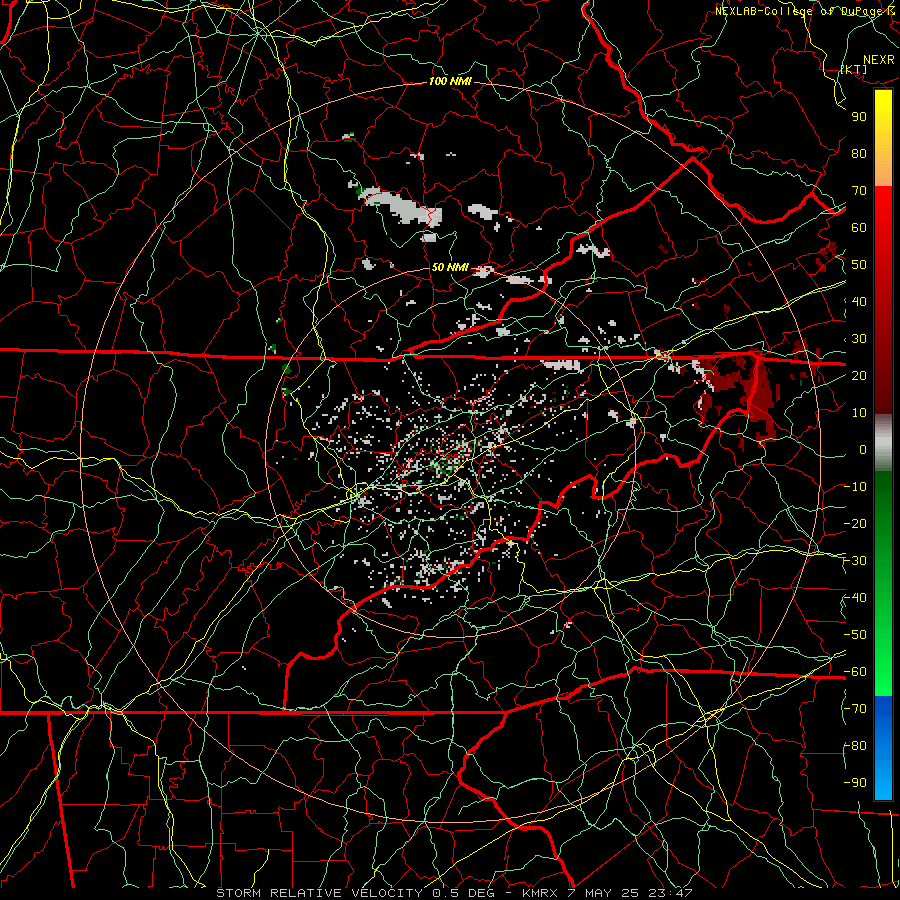
Task: Click the 90 value on the velocity scale
Action: pos(859,117)
